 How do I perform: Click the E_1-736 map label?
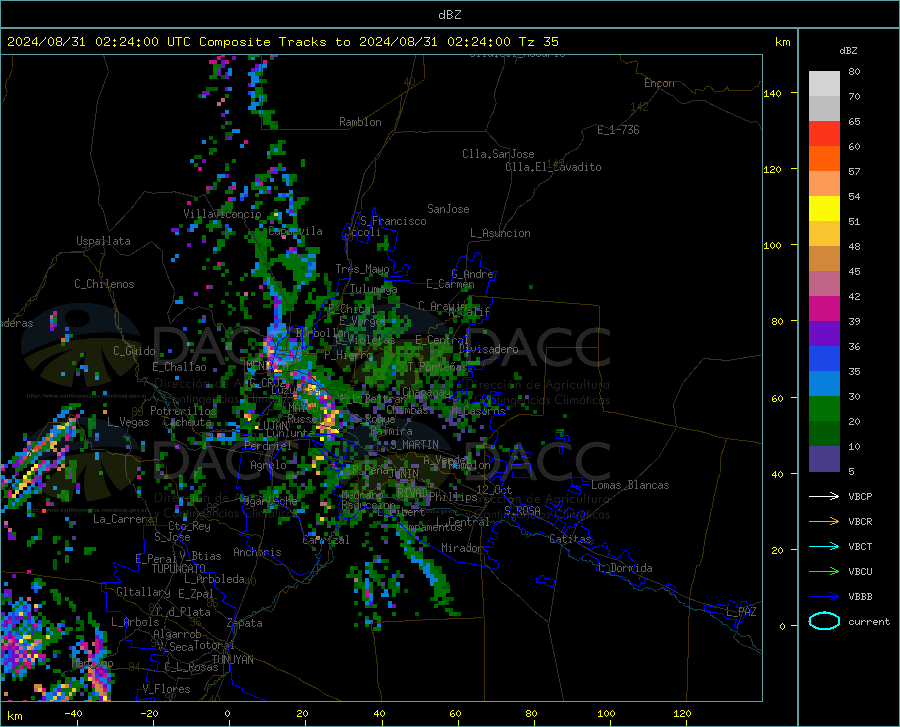(618, 130)
